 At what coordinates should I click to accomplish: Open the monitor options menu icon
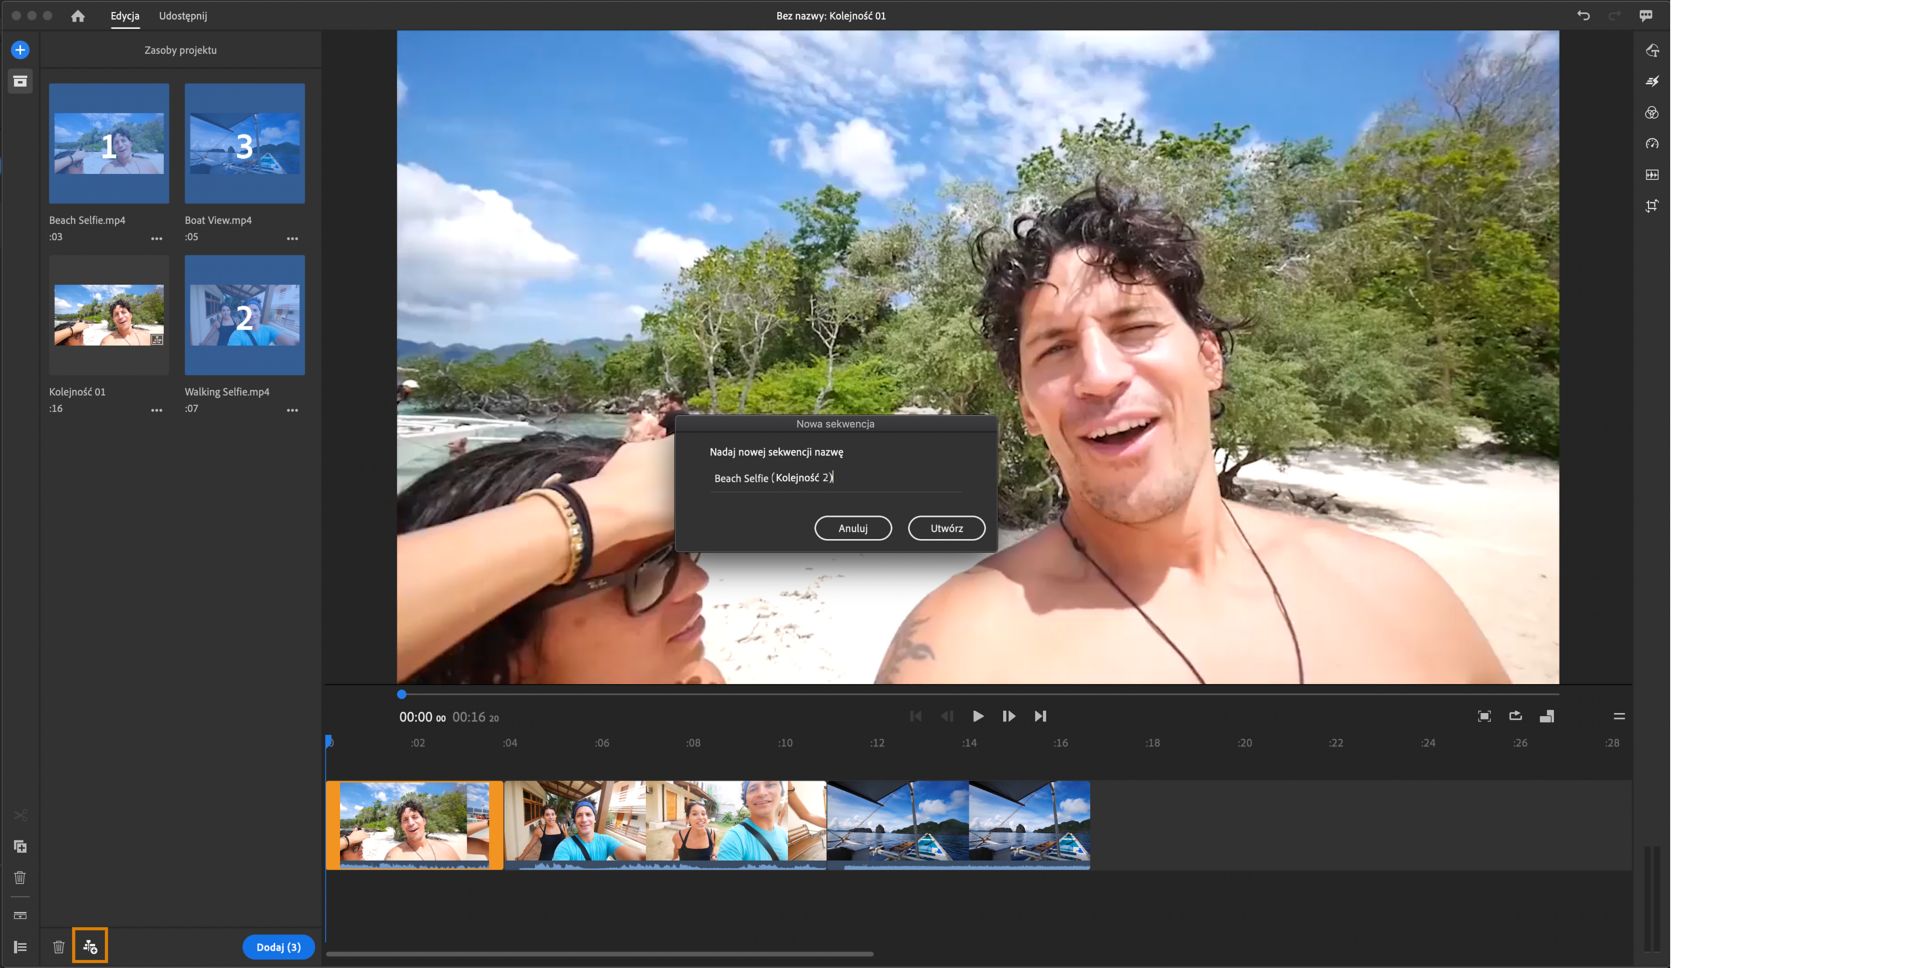(x=1619, y=716)
